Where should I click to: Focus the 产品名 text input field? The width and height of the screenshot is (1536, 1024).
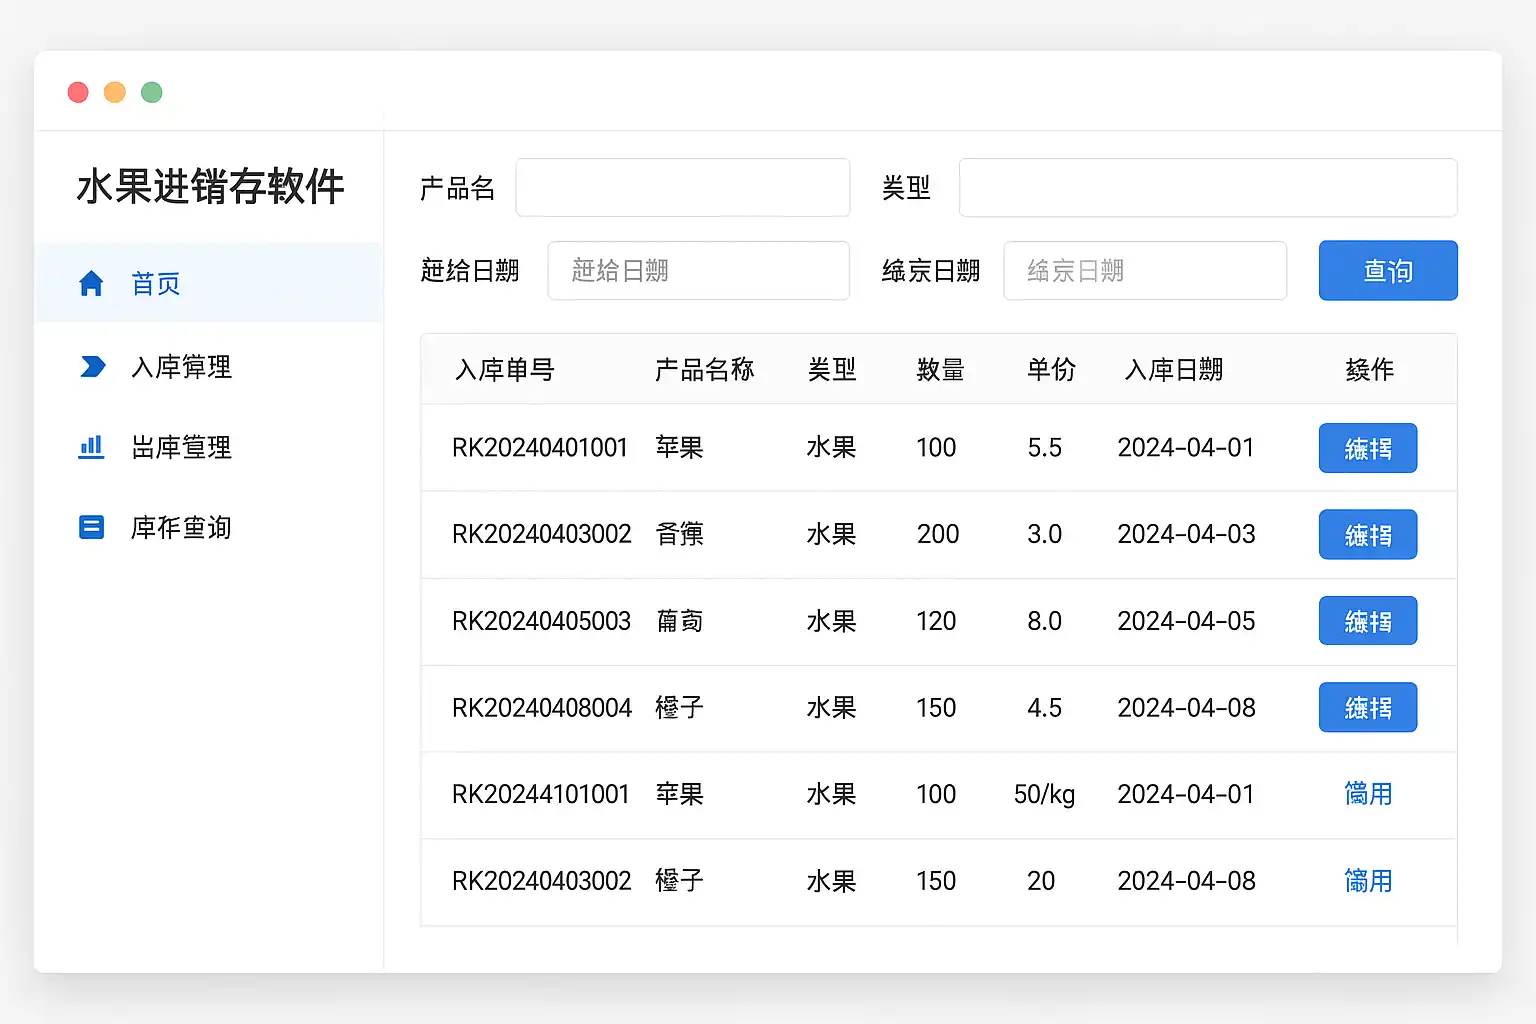[682, 187]
